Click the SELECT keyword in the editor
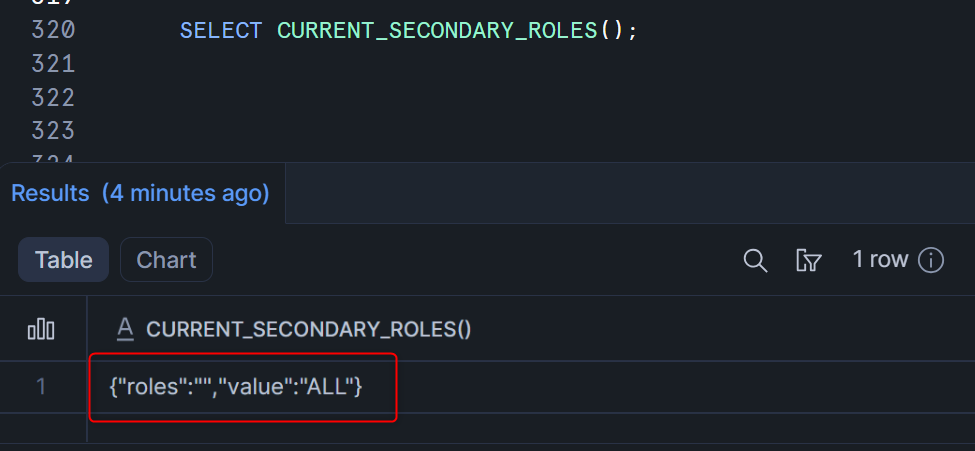The height and width of the screenshot is (451, 975). pos(221,30)
